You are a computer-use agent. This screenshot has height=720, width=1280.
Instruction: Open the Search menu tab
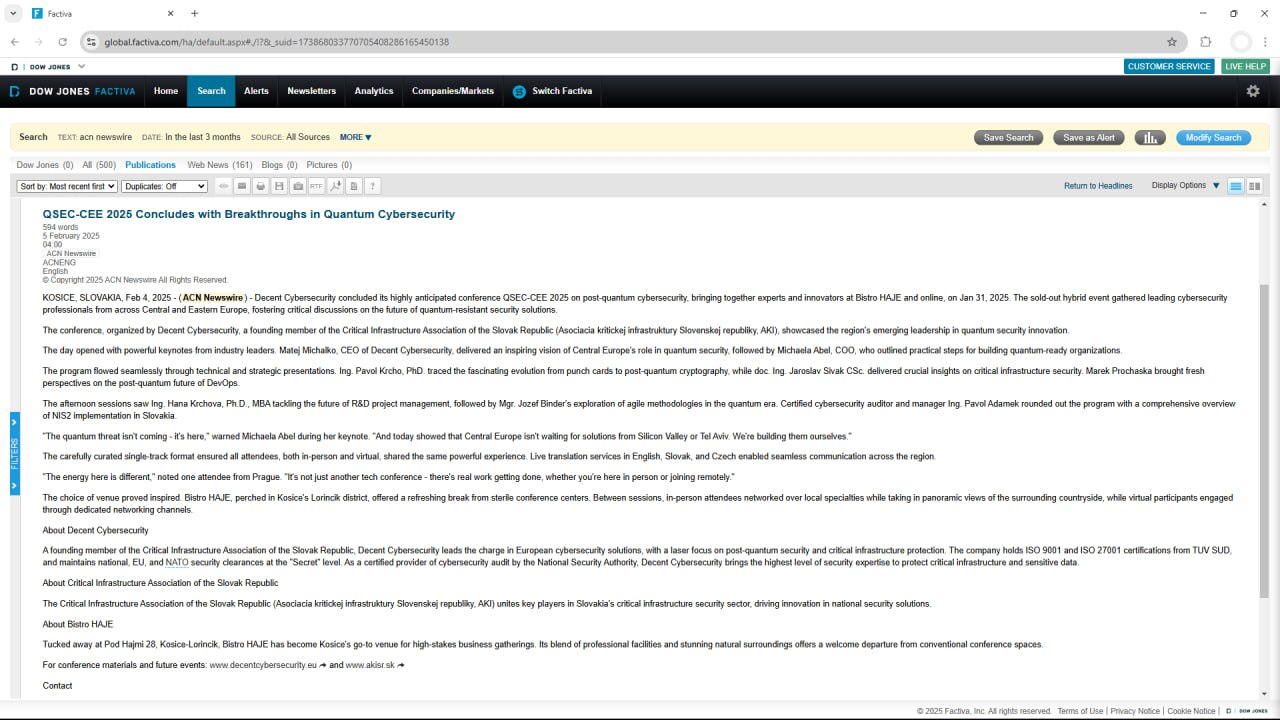[211, 91]
